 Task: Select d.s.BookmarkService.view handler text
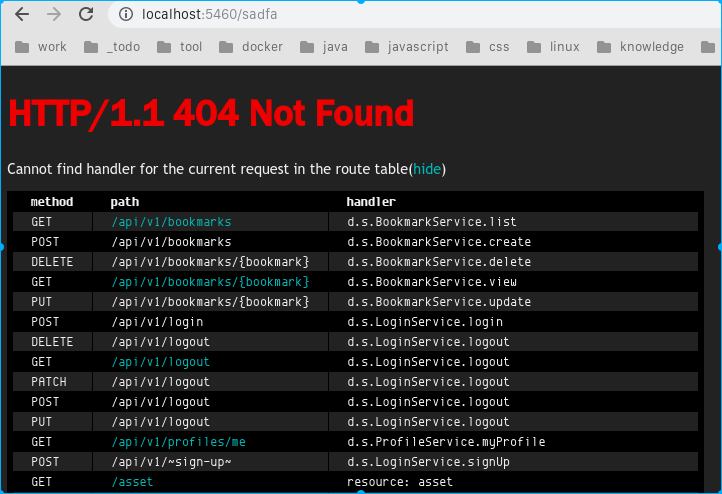coord(432,282)
